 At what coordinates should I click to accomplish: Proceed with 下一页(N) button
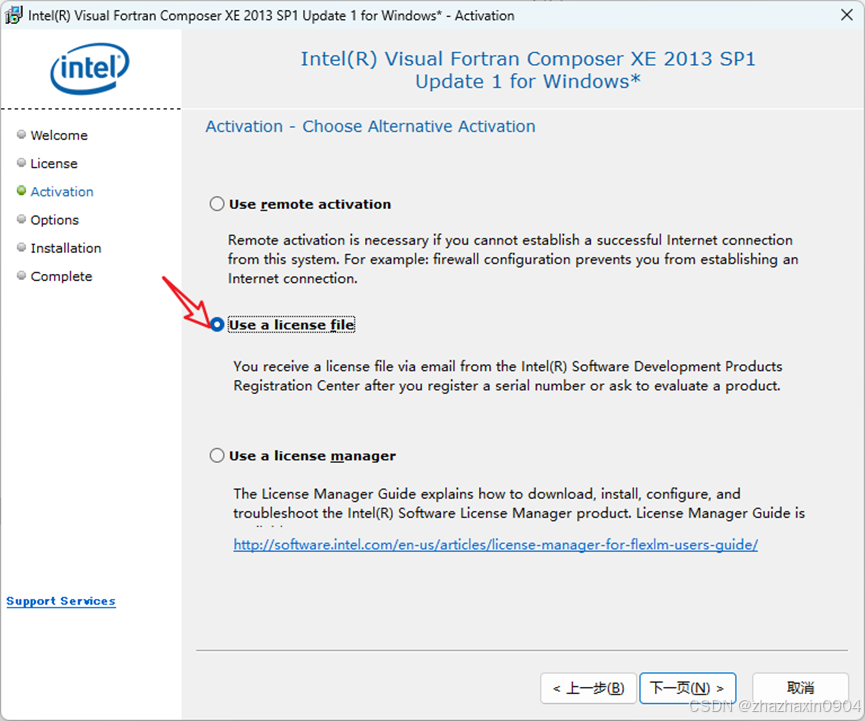687,688
